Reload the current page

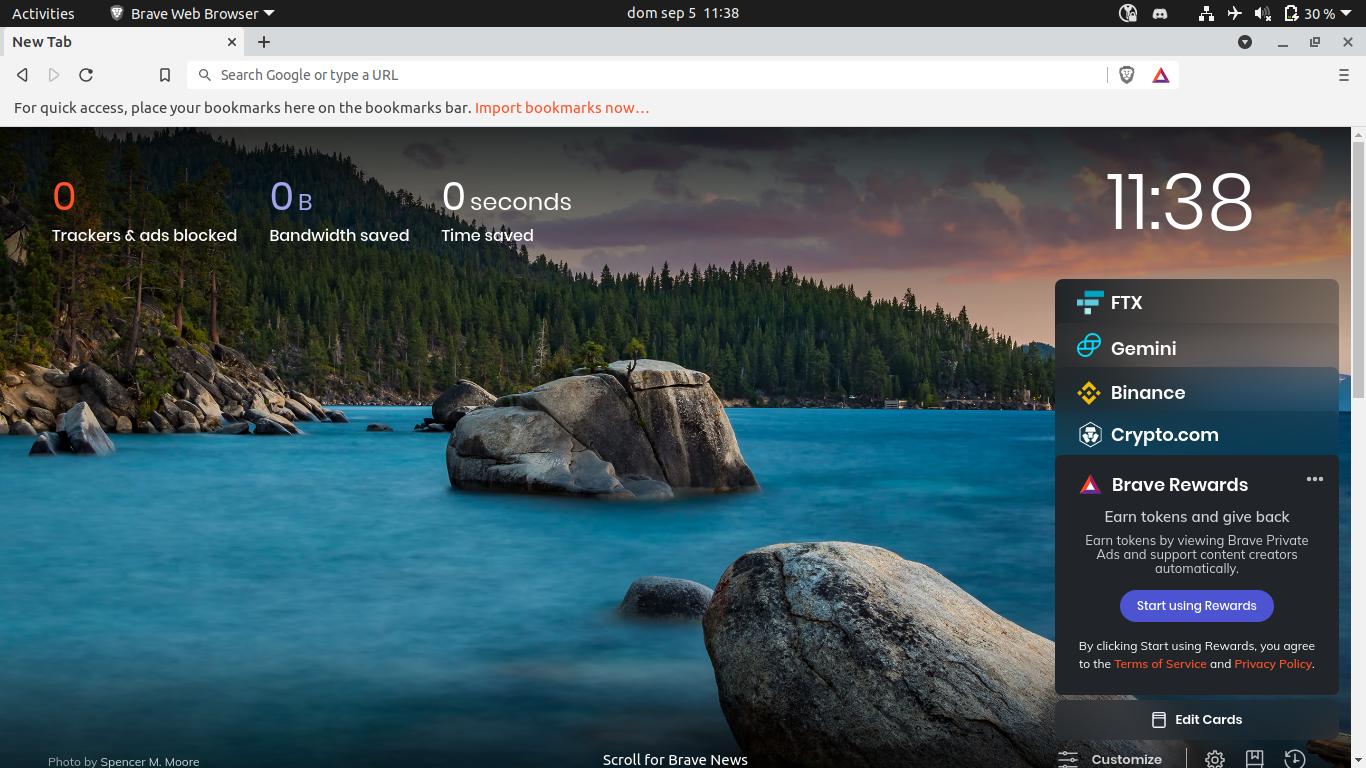86,75
